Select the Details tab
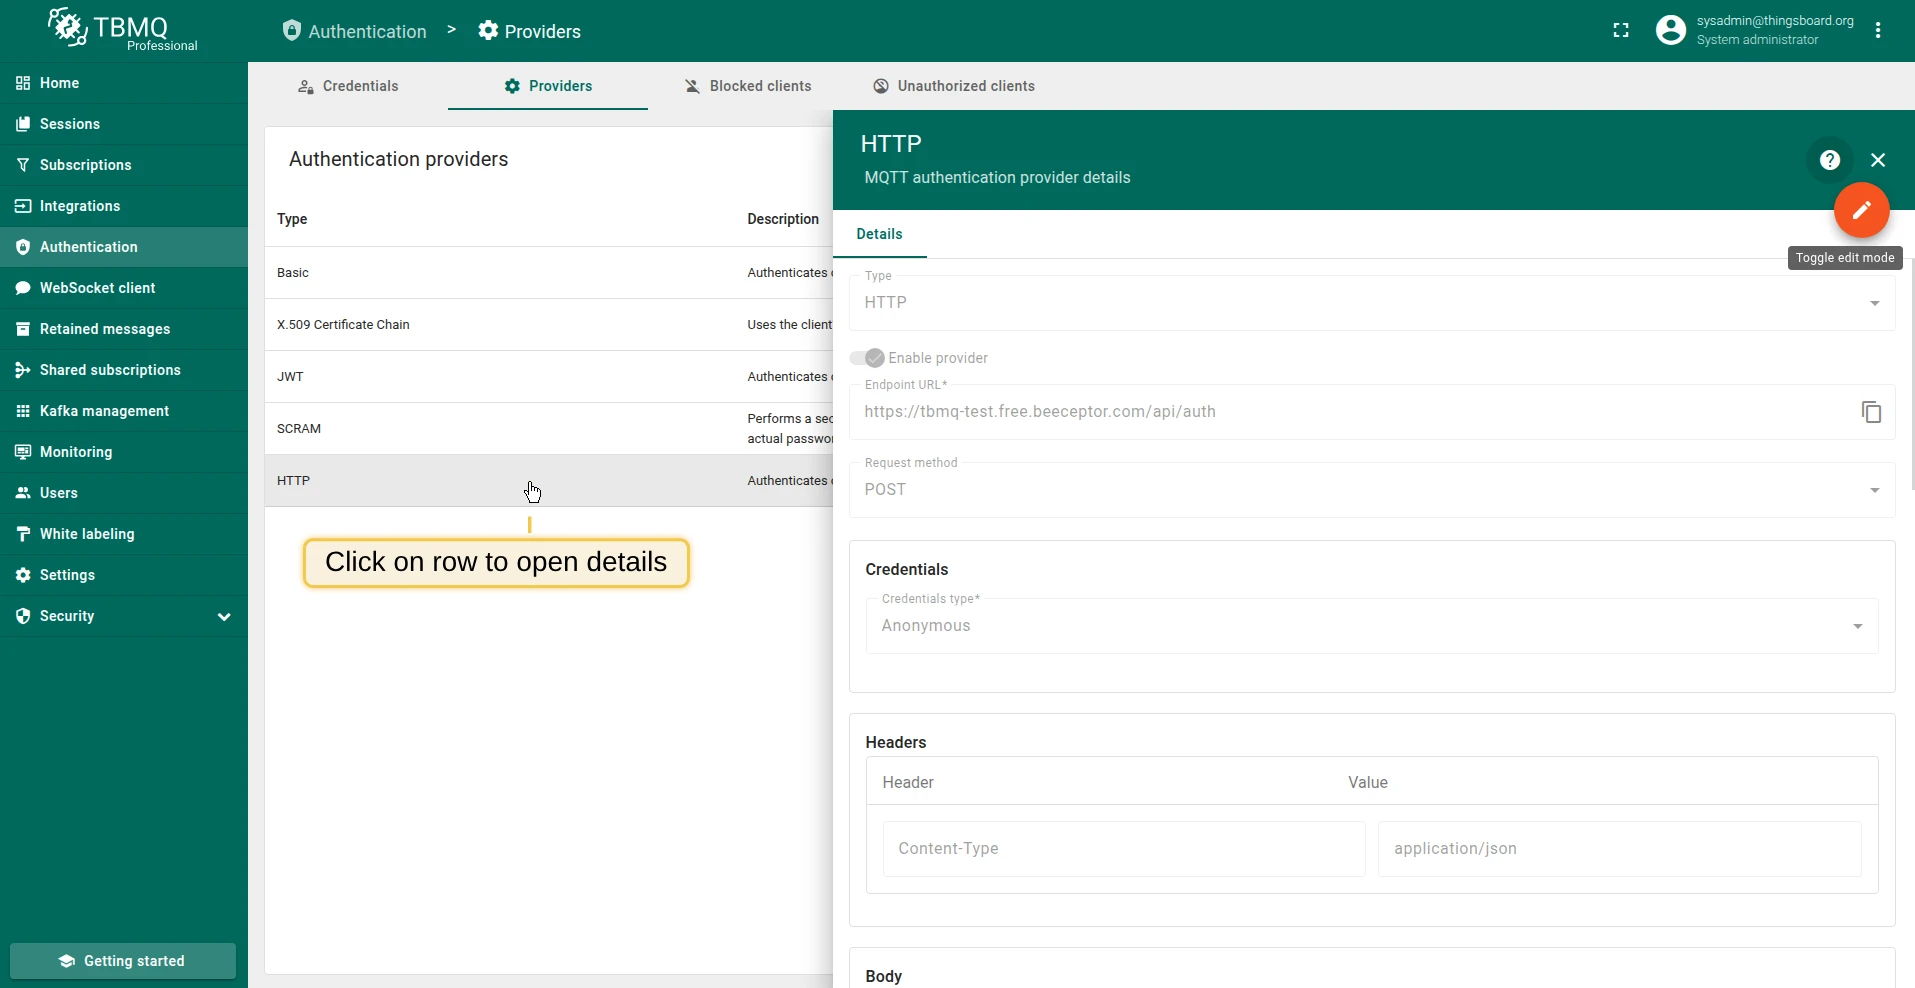 [x=880, y=234]
